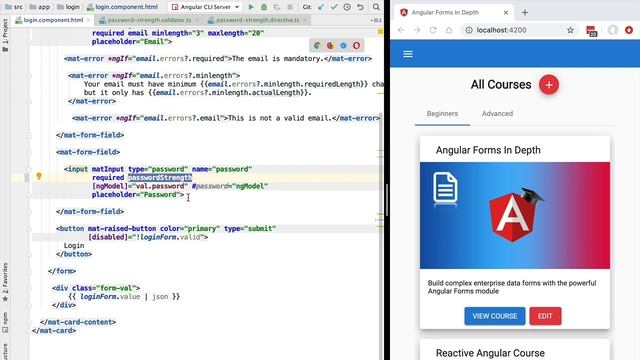Update project with Git blue arrow
640x360 pixels.
point(321,7)
